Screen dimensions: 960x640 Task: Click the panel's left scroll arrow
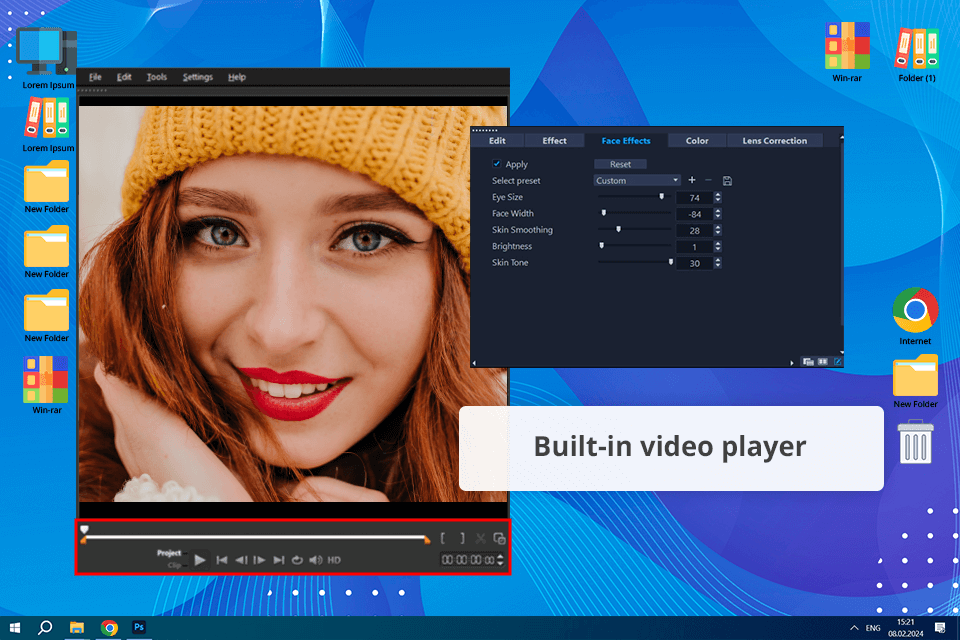[474, 363]
